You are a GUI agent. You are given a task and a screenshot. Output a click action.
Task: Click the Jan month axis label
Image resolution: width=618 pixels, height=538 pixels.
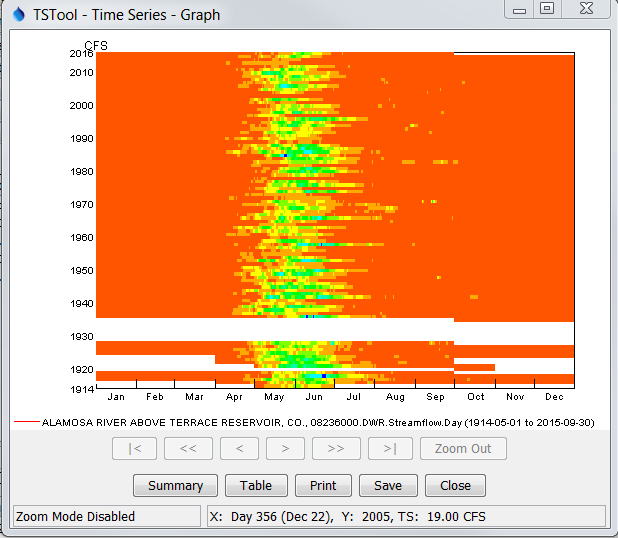116,397
